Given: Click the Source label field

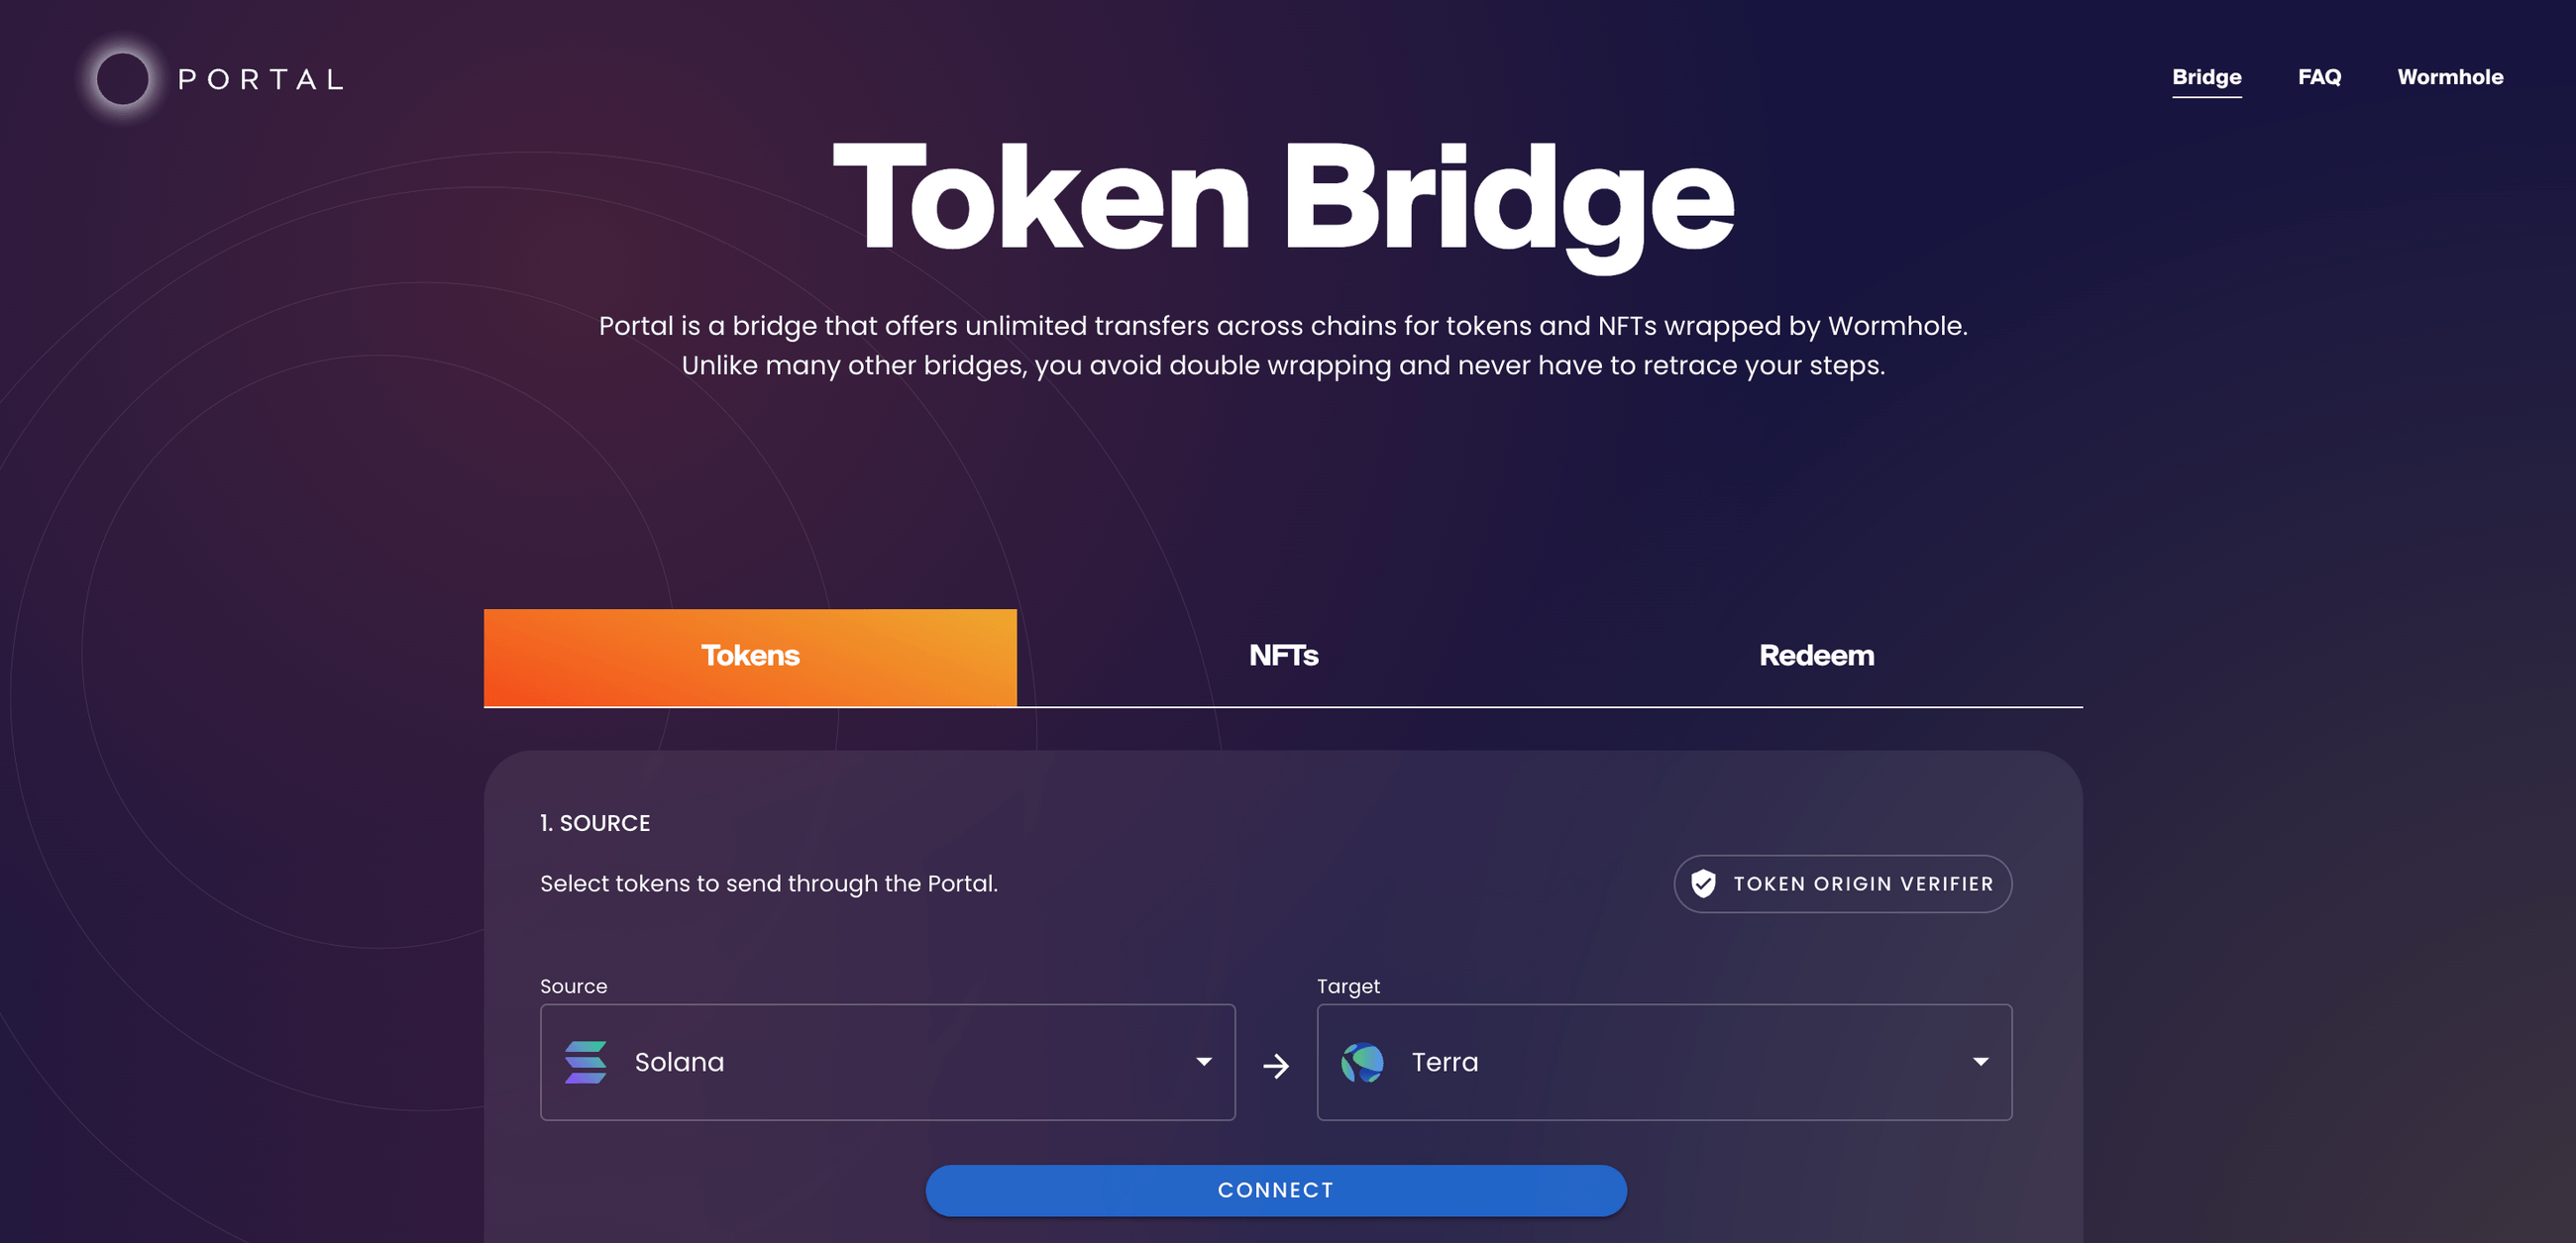Looking at the screenshot, I should coord(573,986).
